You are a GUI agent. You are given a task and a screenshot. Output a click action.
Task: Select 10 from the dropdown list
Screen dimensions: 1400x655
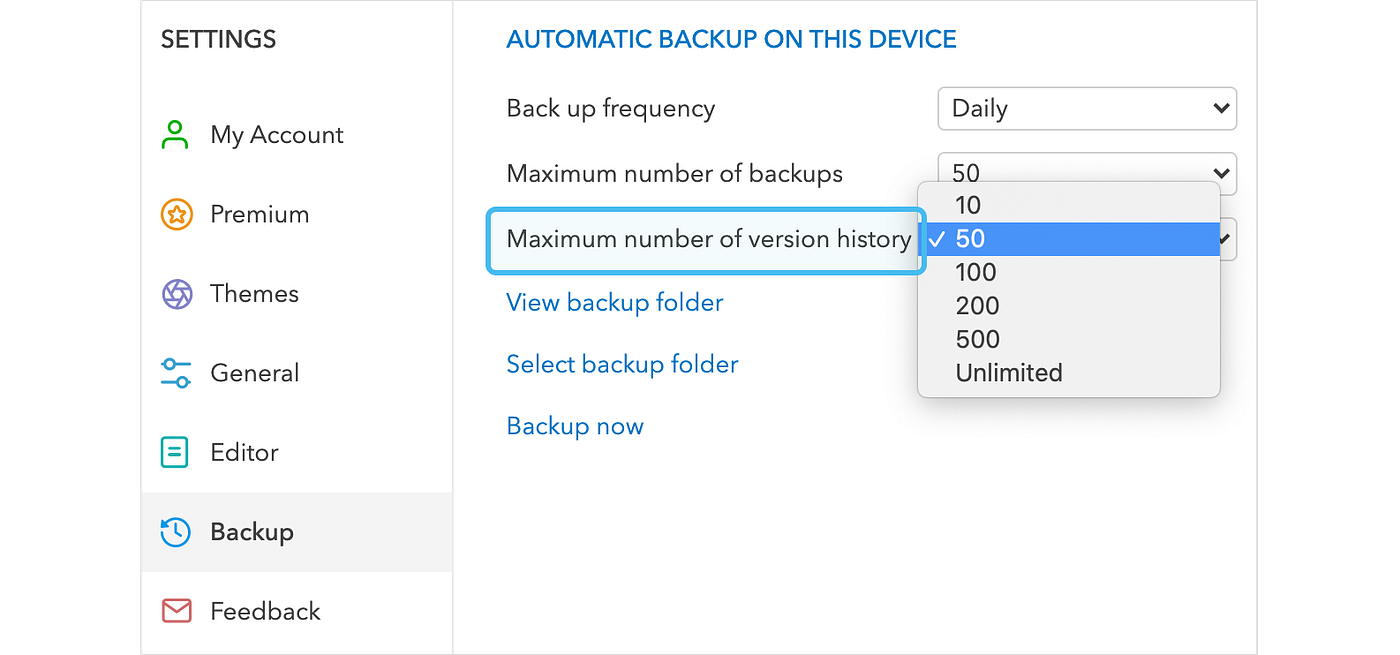point(968,206)
